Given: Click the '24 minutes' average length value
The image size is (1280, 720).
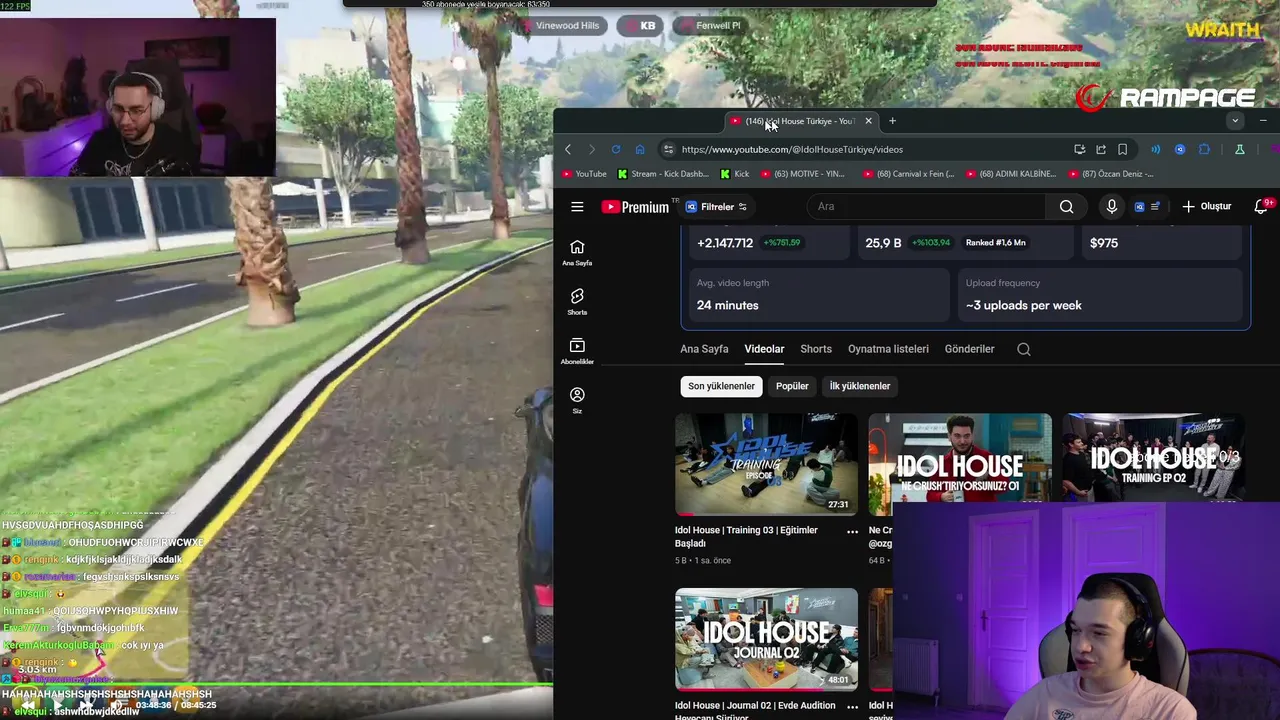Looking at the screenshot, I should pyautogui.click(x=727, y=305).
